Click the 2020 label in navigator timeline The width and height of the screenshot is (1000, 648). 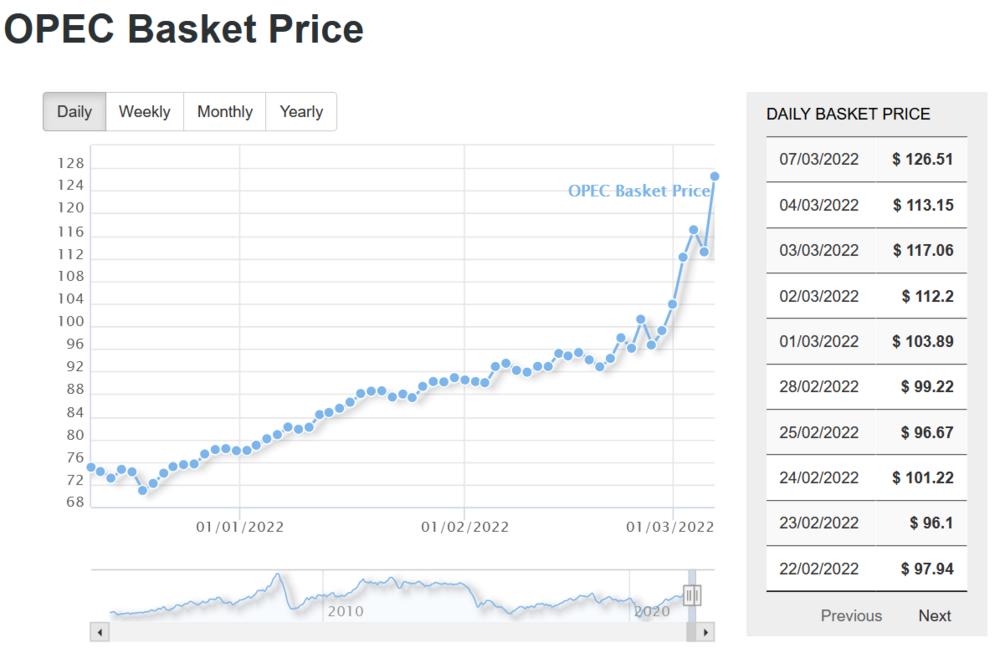point(651,610)
